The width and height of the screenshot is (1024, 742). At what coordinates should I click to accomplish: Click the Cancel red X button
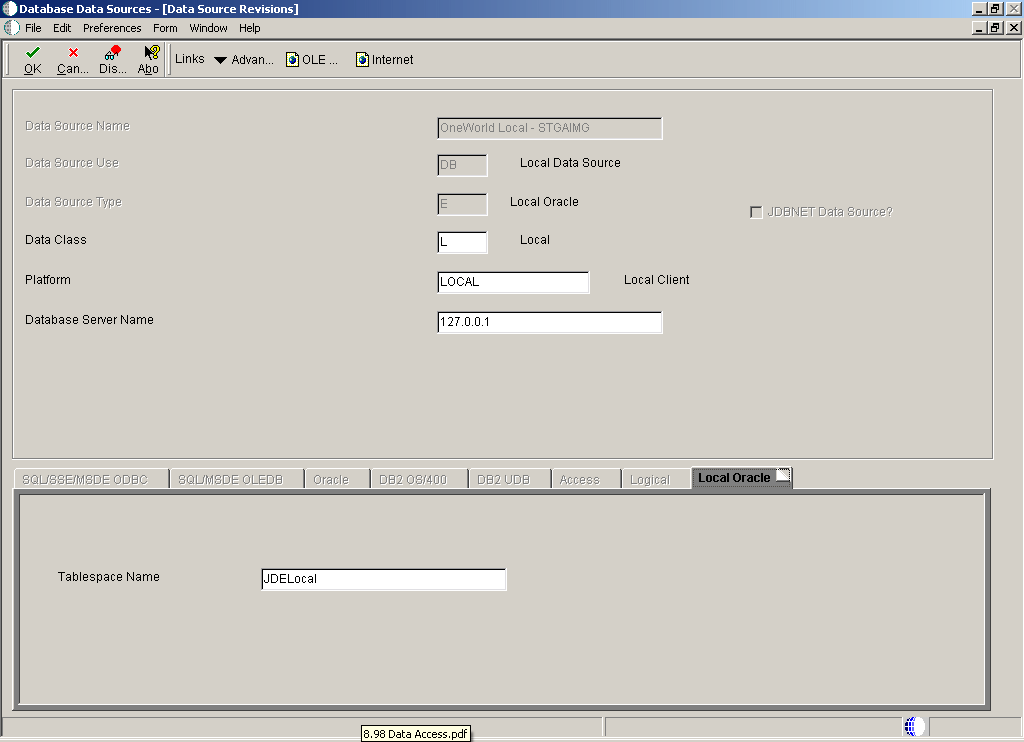72,59
